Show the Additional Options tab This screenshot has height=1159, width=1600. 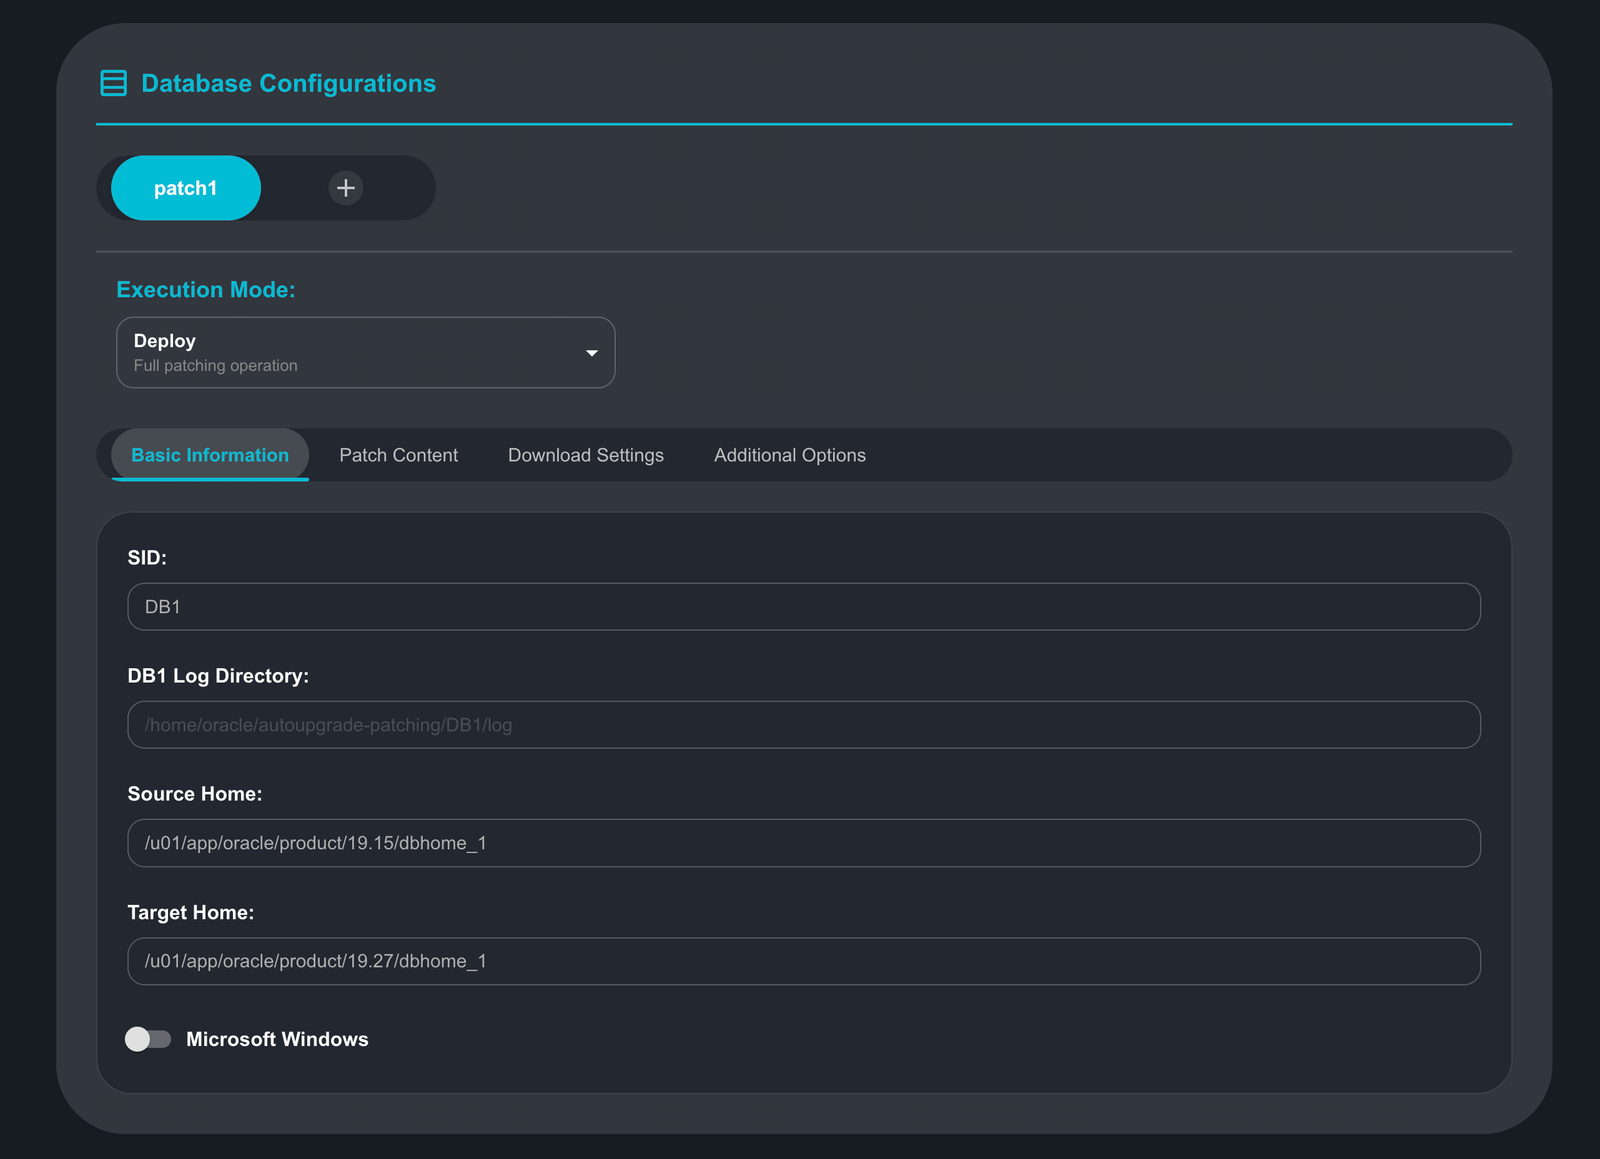pyautogui.click(x=789, y=455)
